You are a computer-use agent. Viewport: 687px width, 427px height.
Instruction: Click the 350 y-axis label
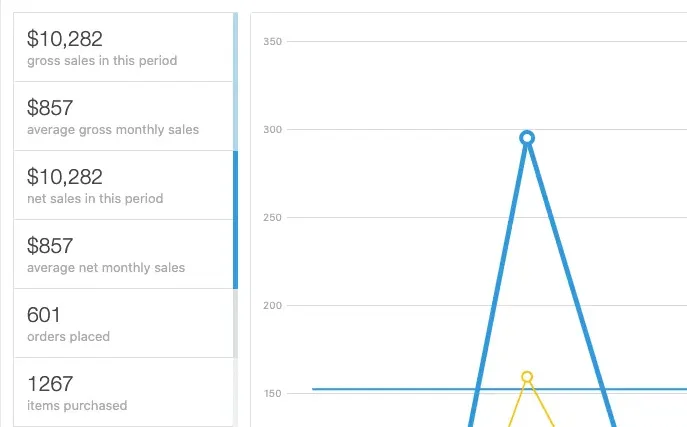[272, 41]
